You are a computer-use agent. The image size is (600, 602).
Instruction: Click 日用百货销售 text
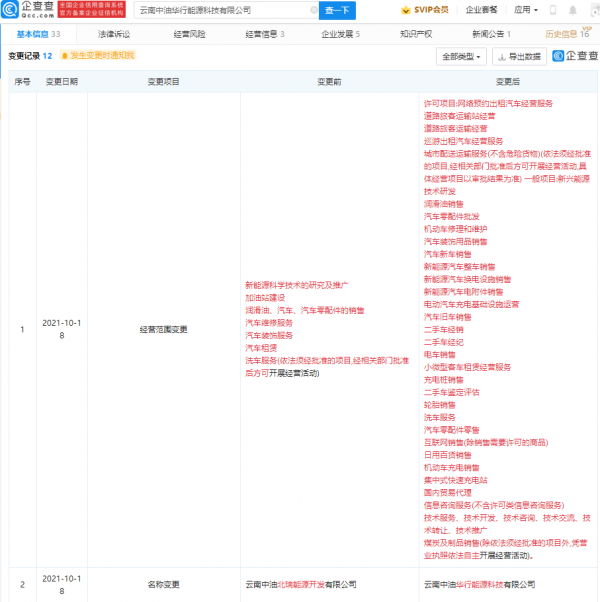[x=448, y=455]
